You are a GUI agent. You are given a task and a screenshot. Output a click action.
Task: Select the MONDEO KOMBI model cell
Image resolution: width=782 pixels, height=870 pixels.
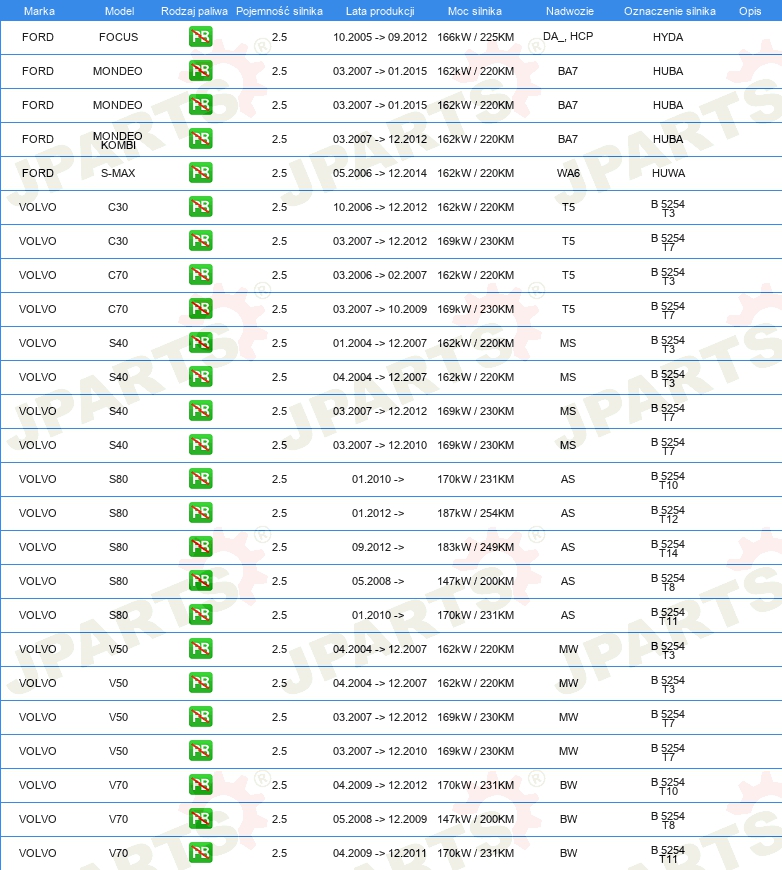[118, 140]
